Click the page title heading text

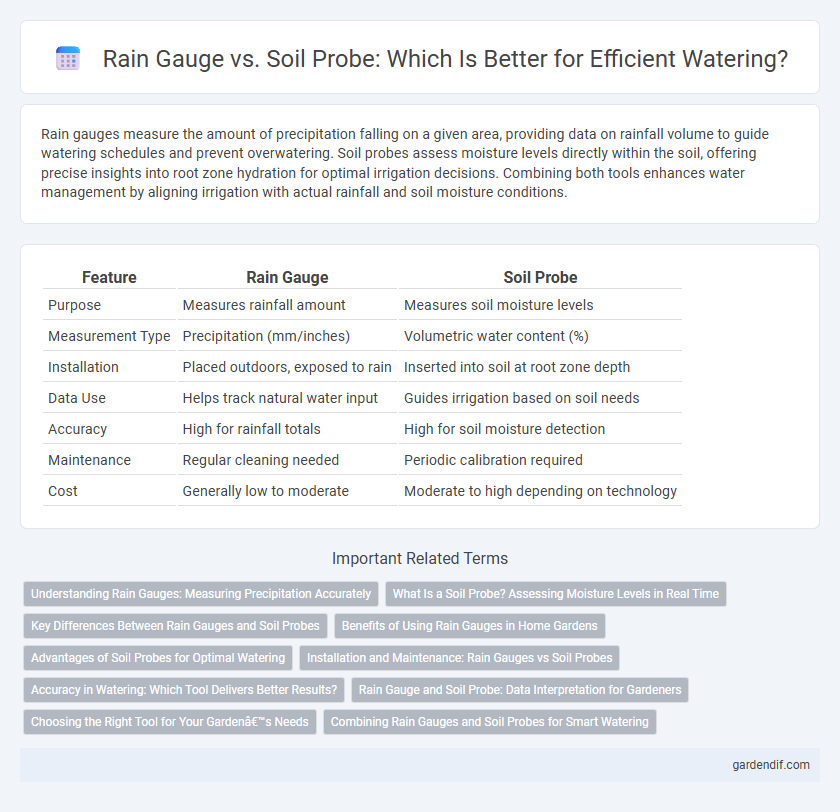445,59
